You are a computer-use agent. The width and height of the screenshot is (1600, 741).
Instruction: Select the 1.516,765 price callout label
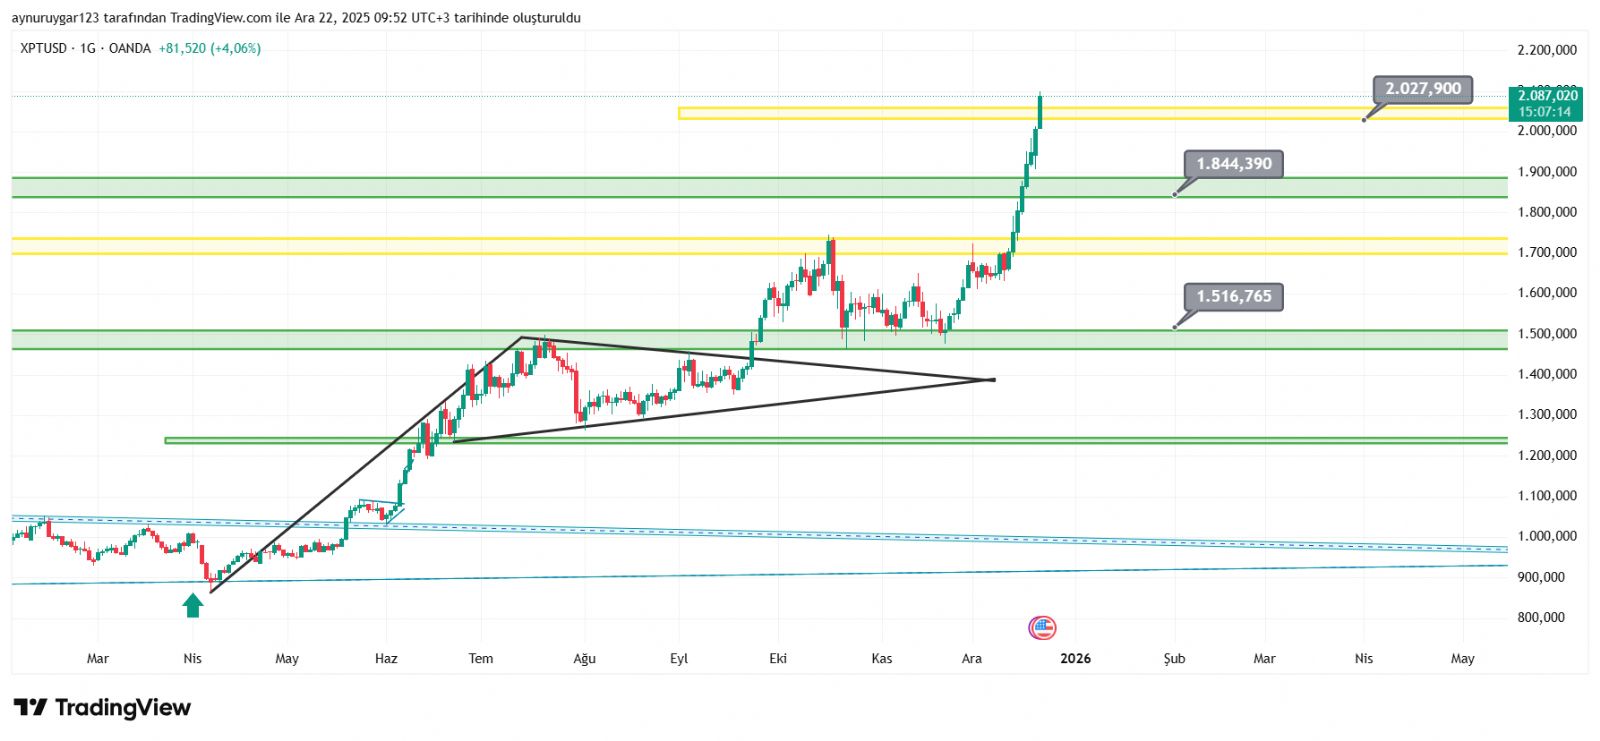click(1233, 296)
